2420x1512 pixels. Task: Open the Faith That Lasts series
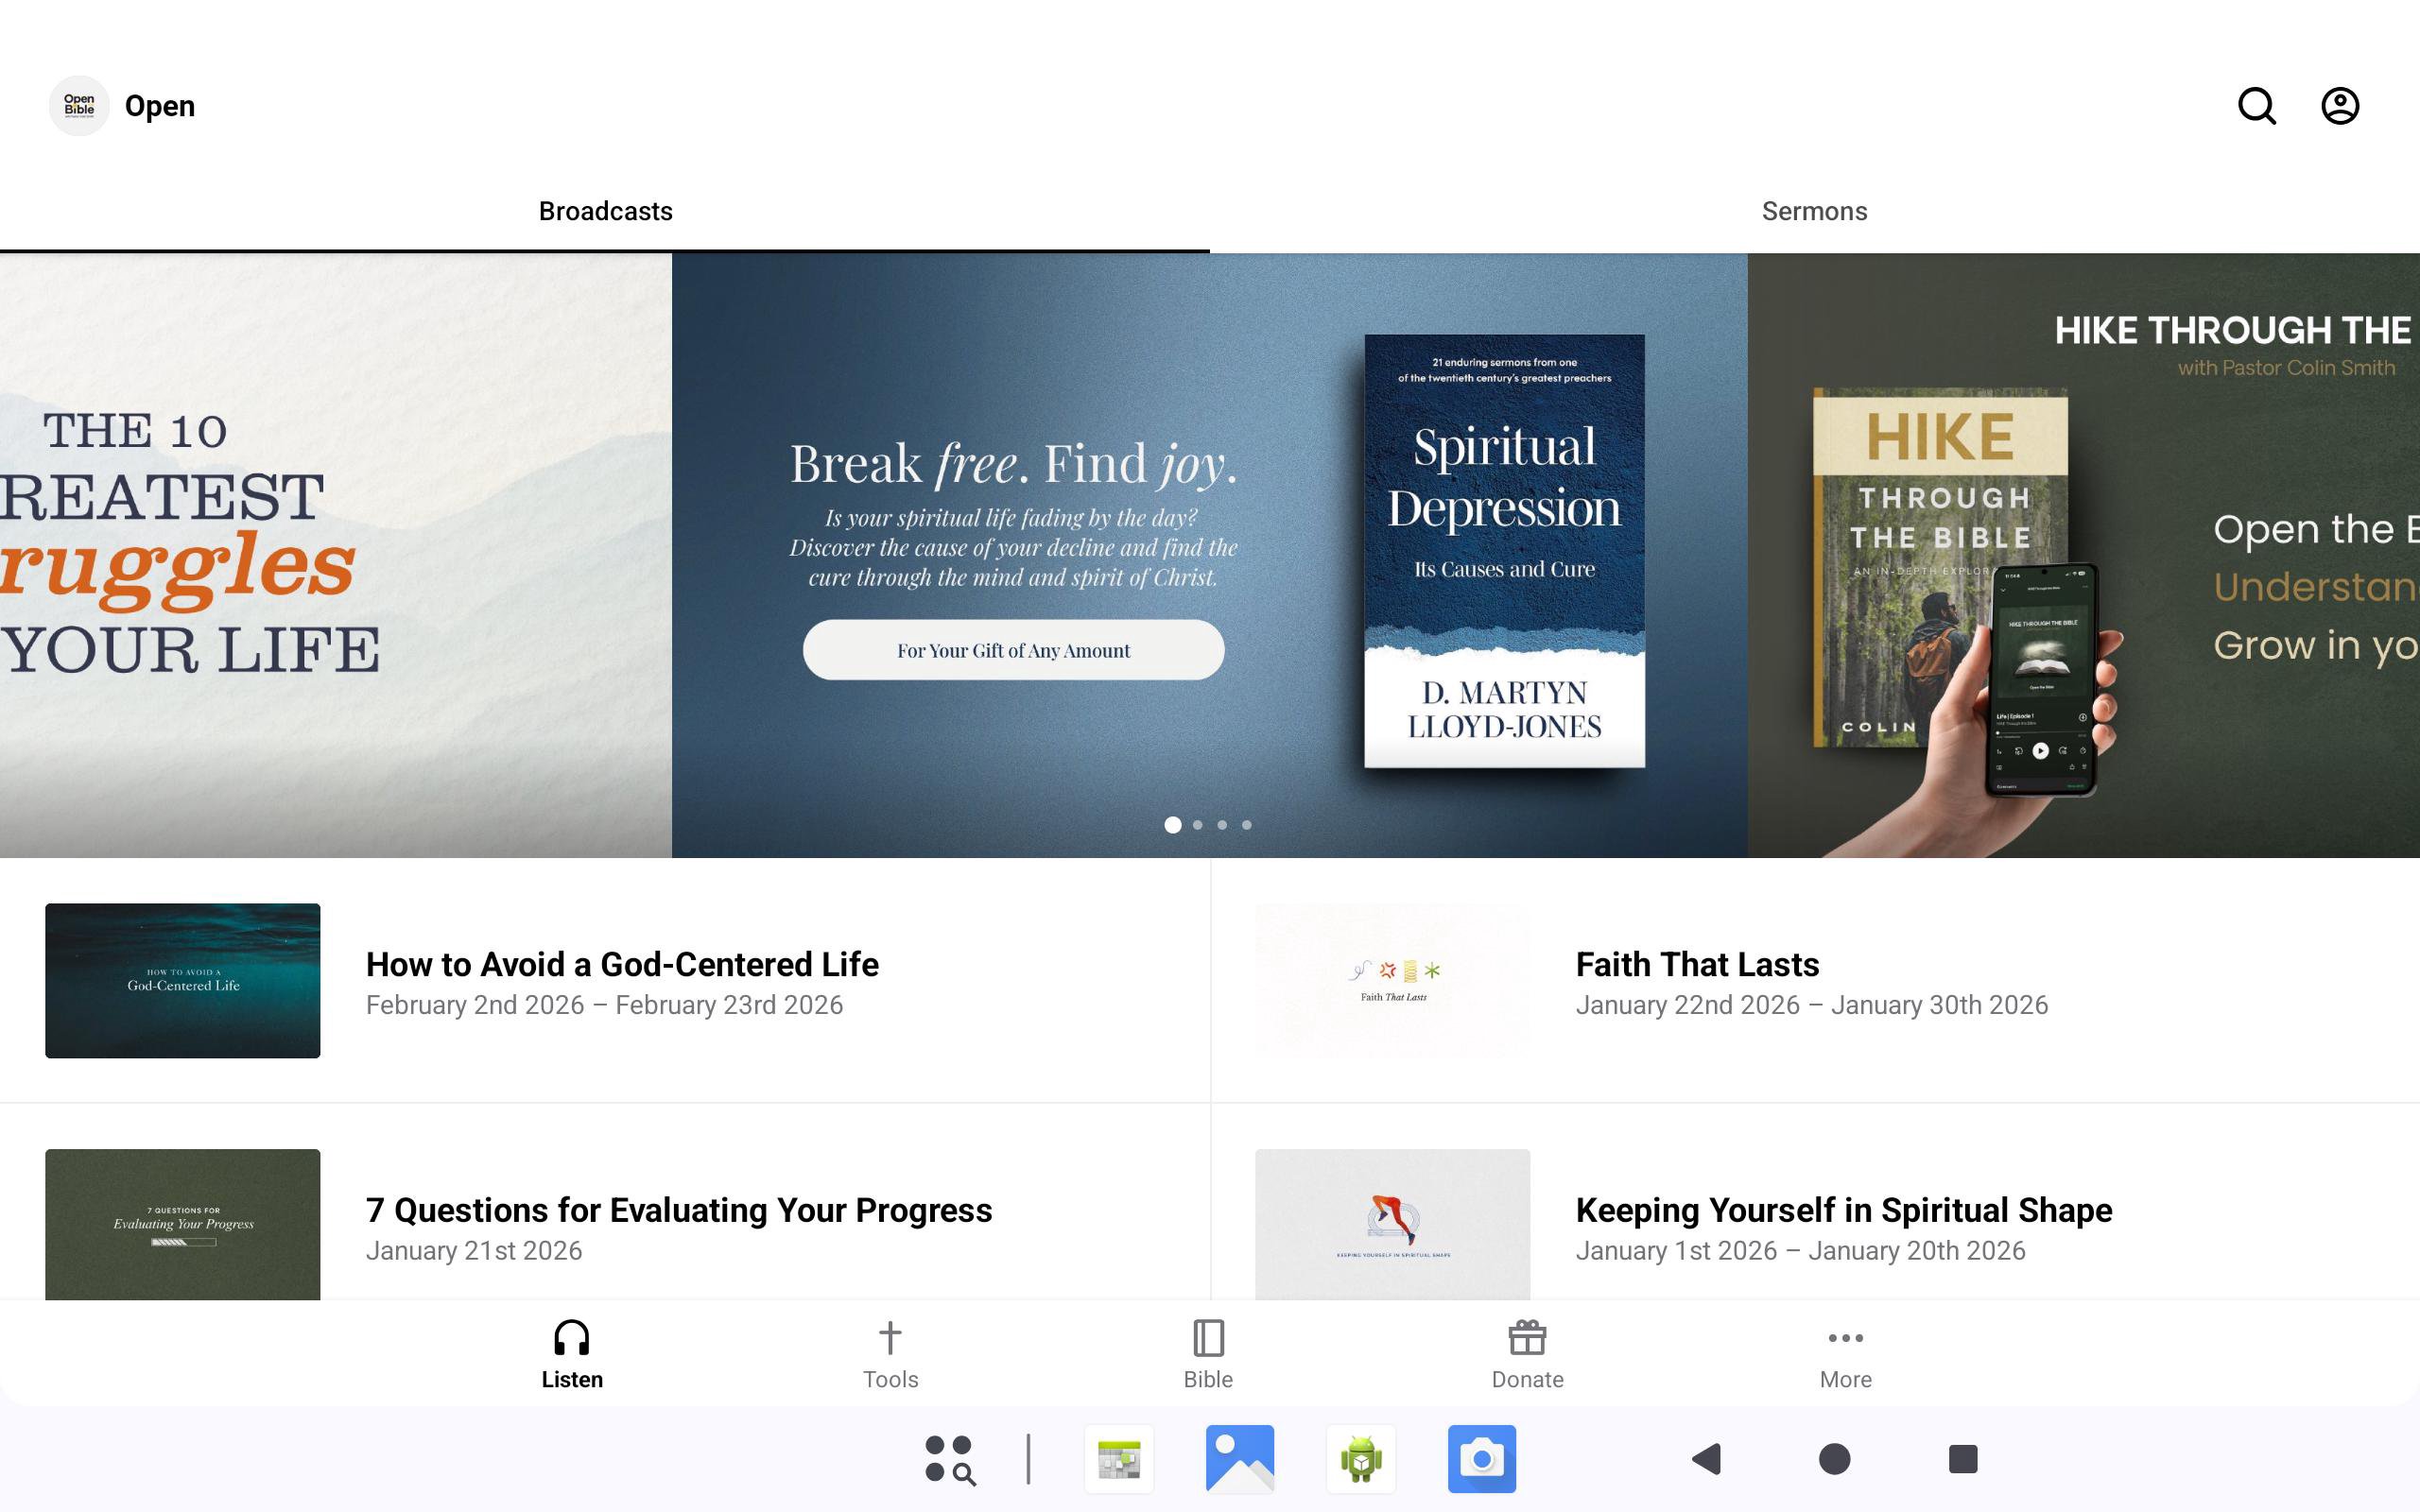(x=1697, y=965)
